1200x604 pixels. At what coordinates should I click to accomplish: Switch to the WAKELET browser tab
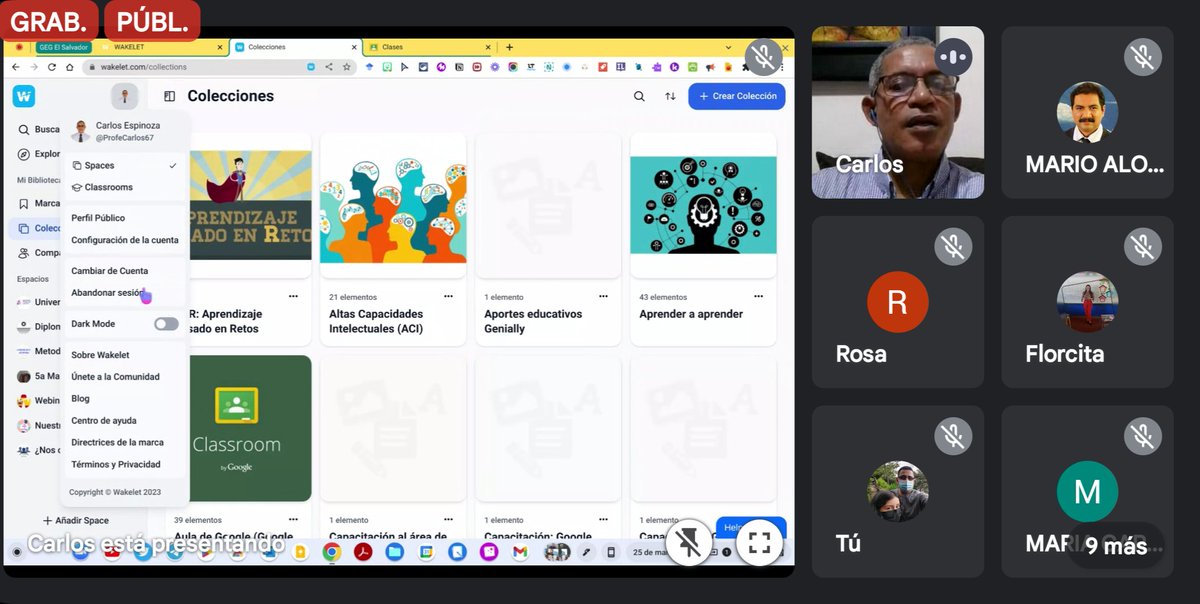162,47
